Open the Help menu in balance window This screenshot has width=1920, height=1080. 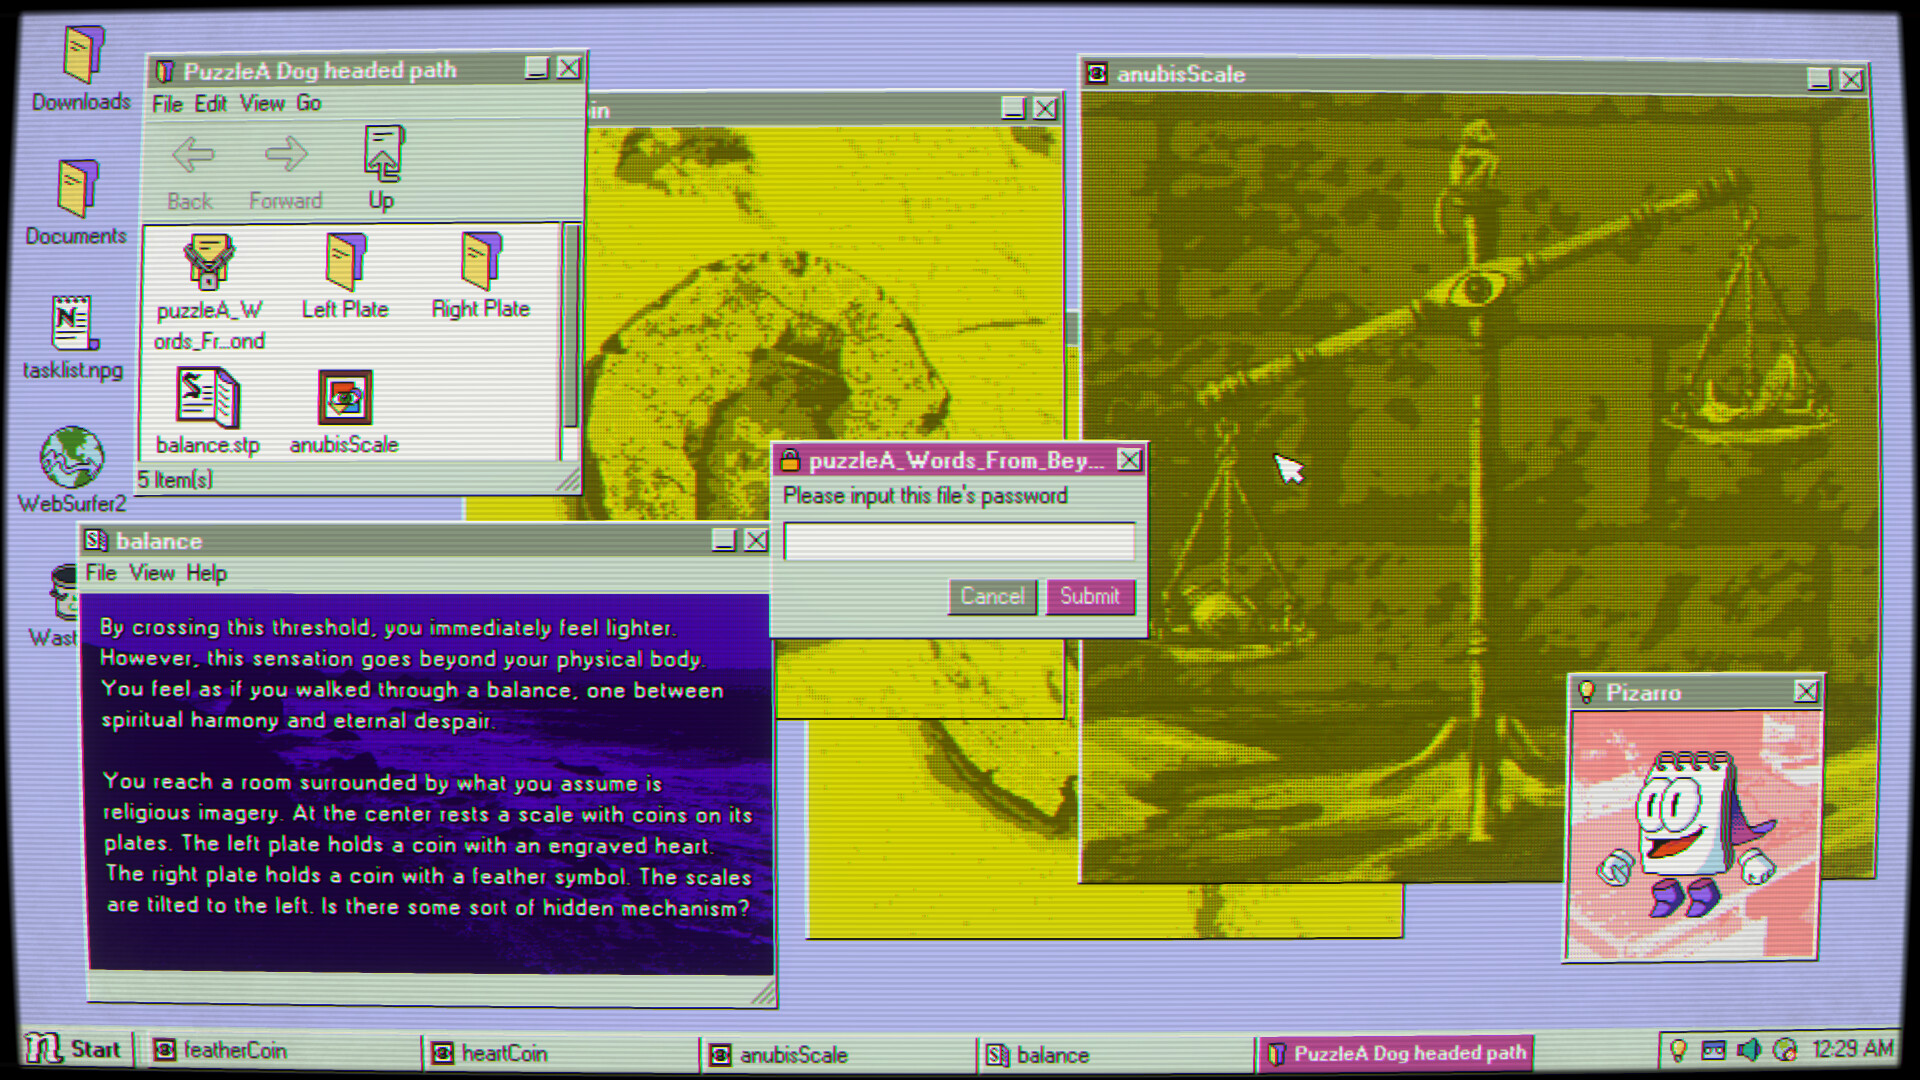[x=206, y=573]
